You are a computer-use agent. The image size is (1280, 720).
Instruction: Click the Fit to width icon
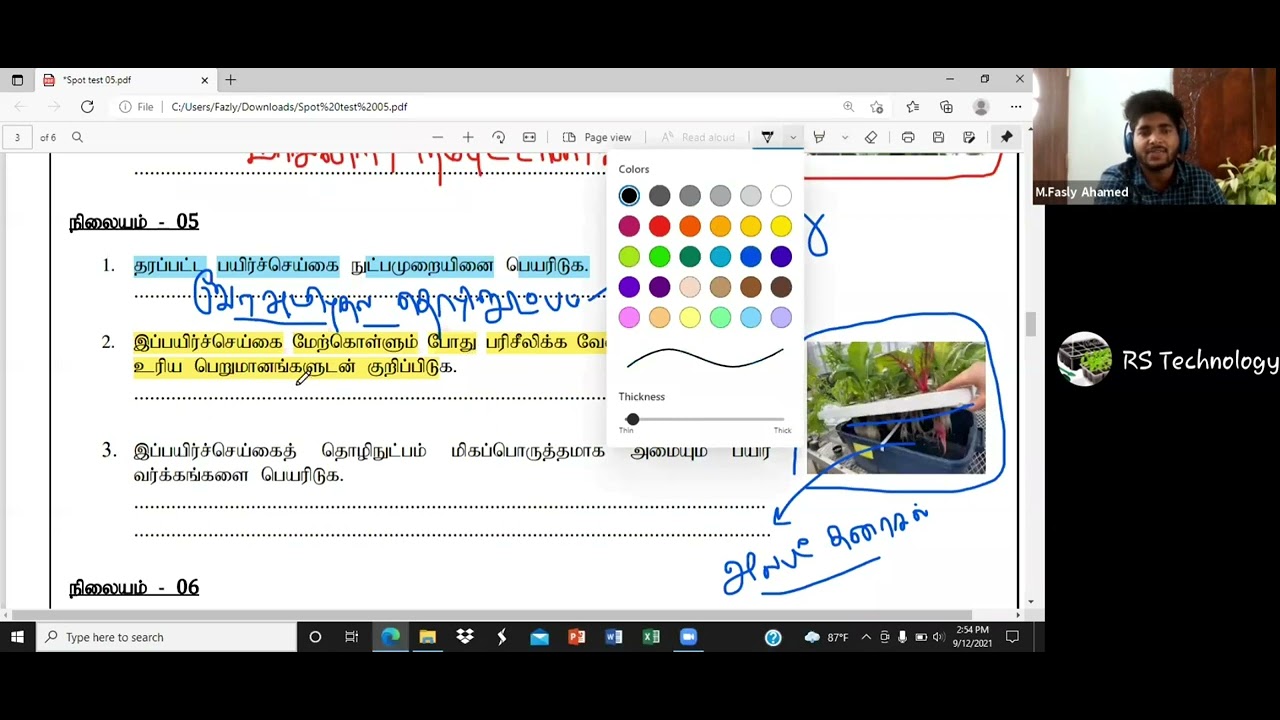point(529,137)
